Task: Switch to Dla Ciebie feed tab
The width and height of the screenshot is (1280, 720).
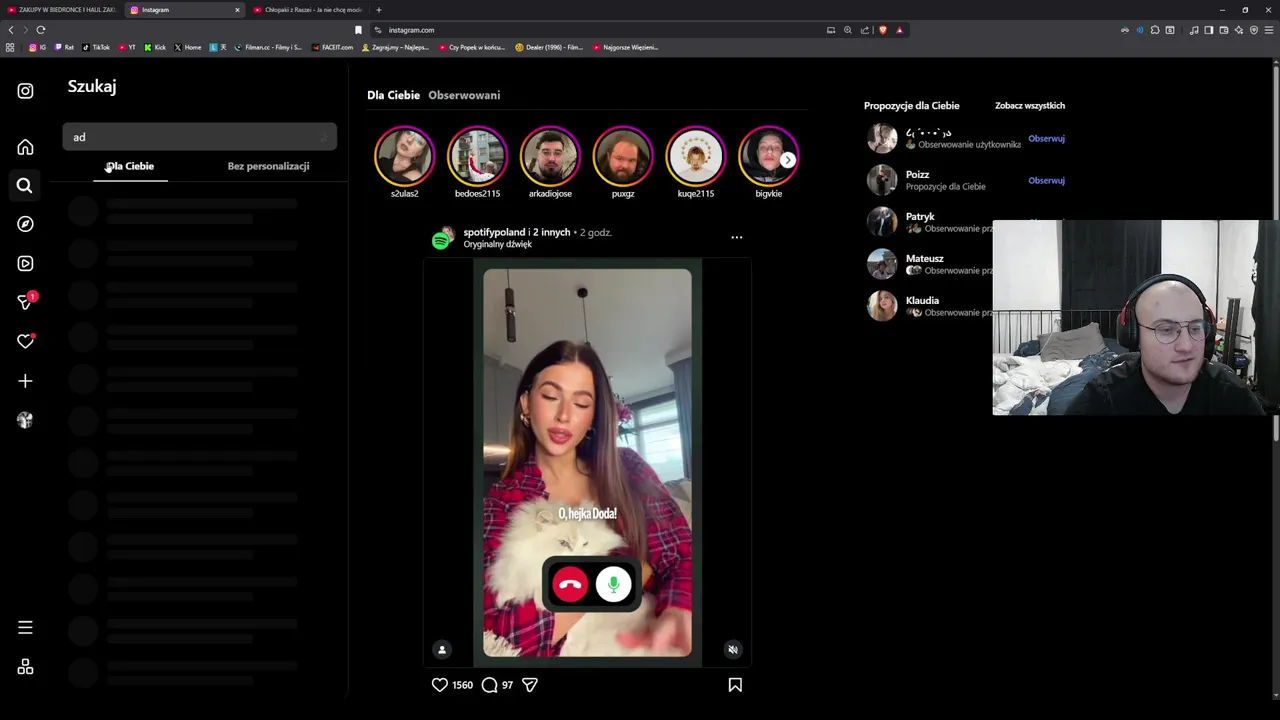Action: (x=393, y=95)
